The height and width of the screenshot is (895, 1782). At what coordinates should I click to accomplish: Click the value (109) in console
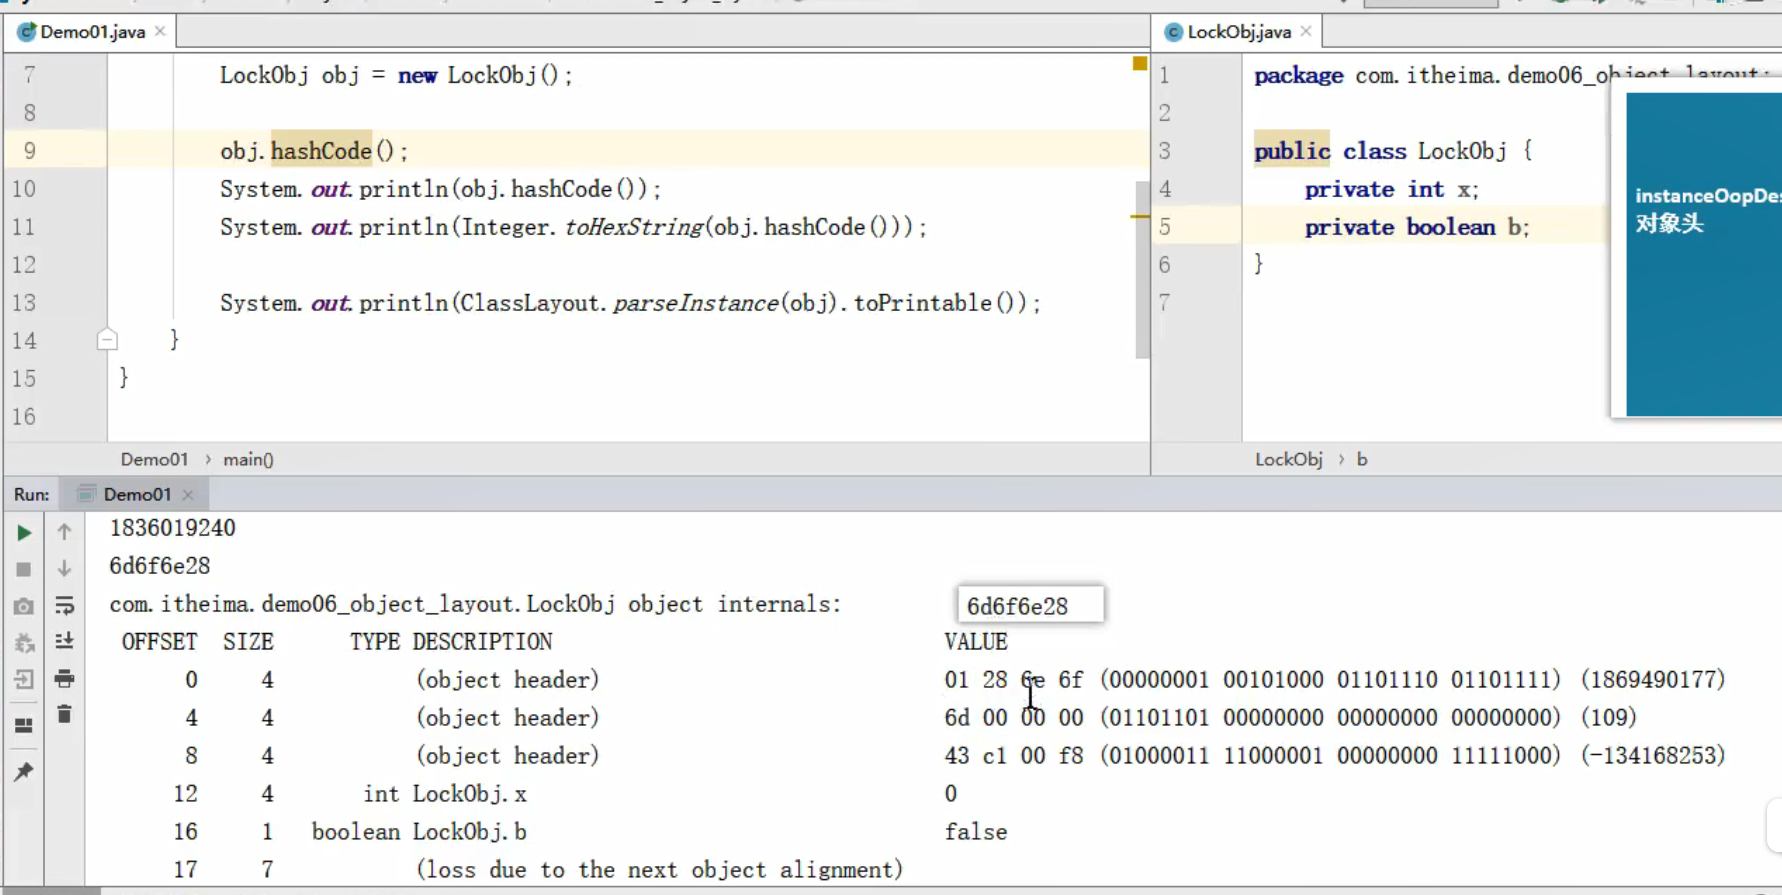pos(1608,718)
